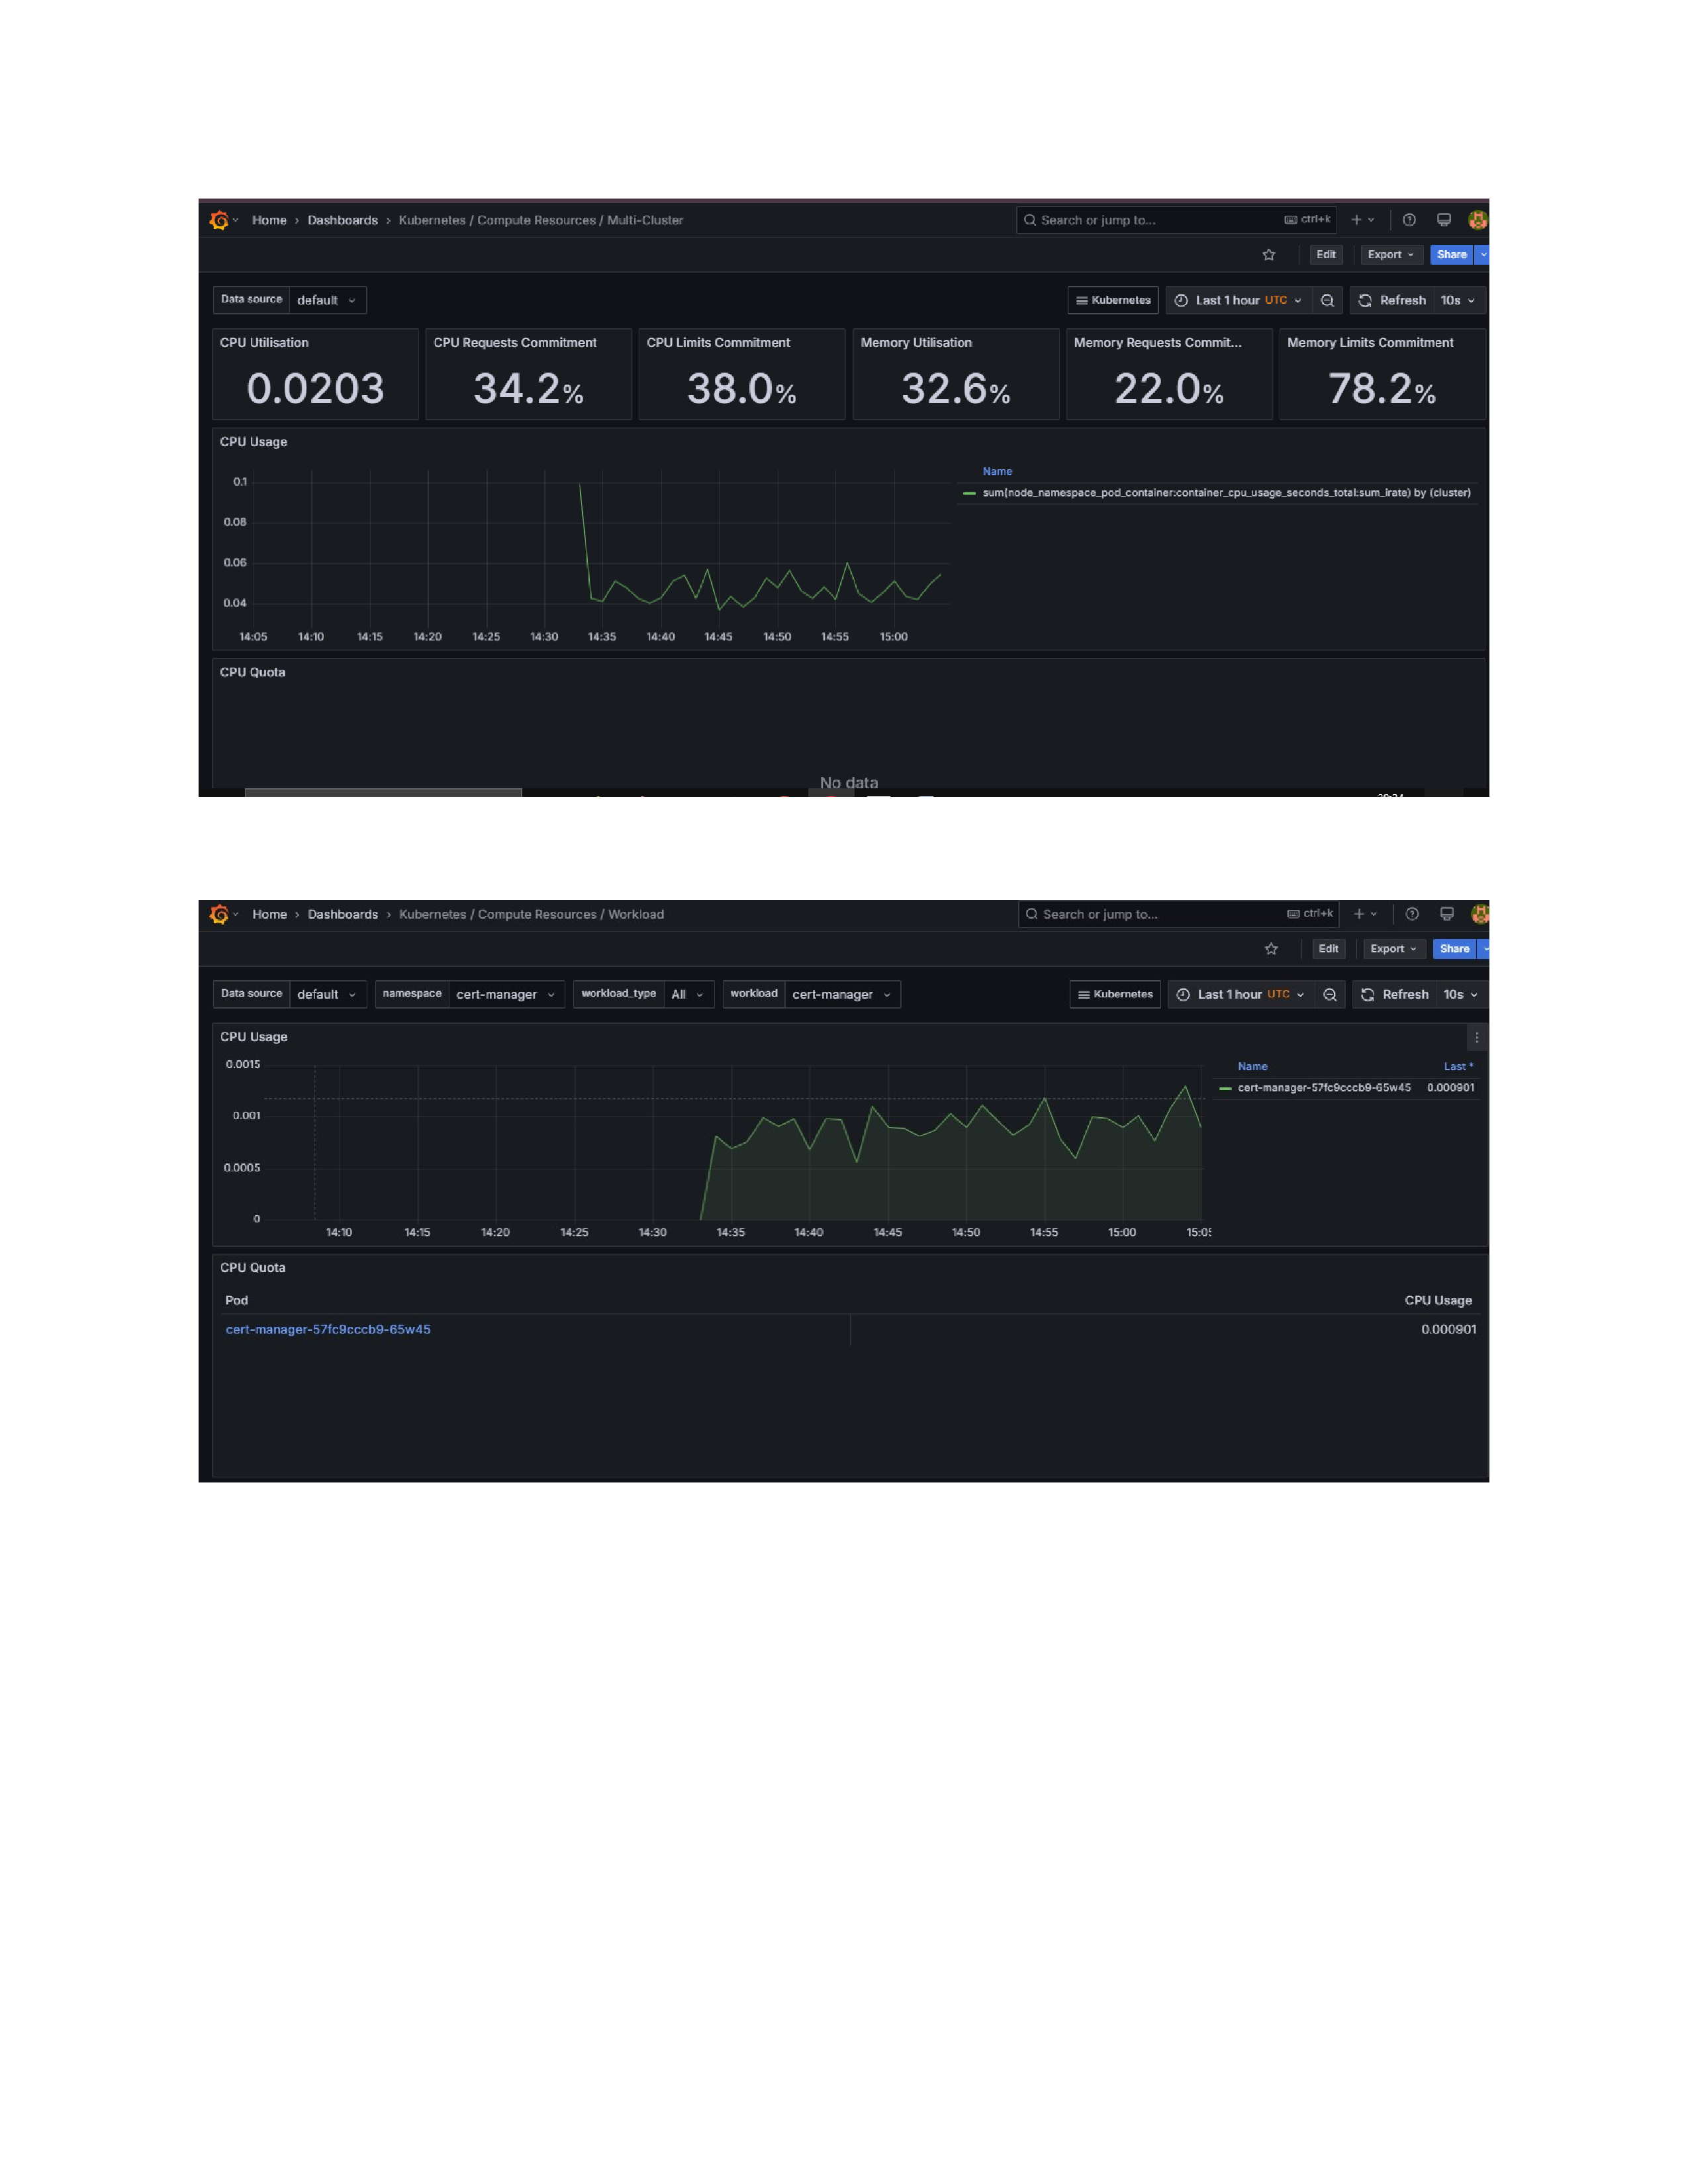Sort legend by Last column in Workload CPU Usage
1688x2184 pixels.
click(1457, 1067)
